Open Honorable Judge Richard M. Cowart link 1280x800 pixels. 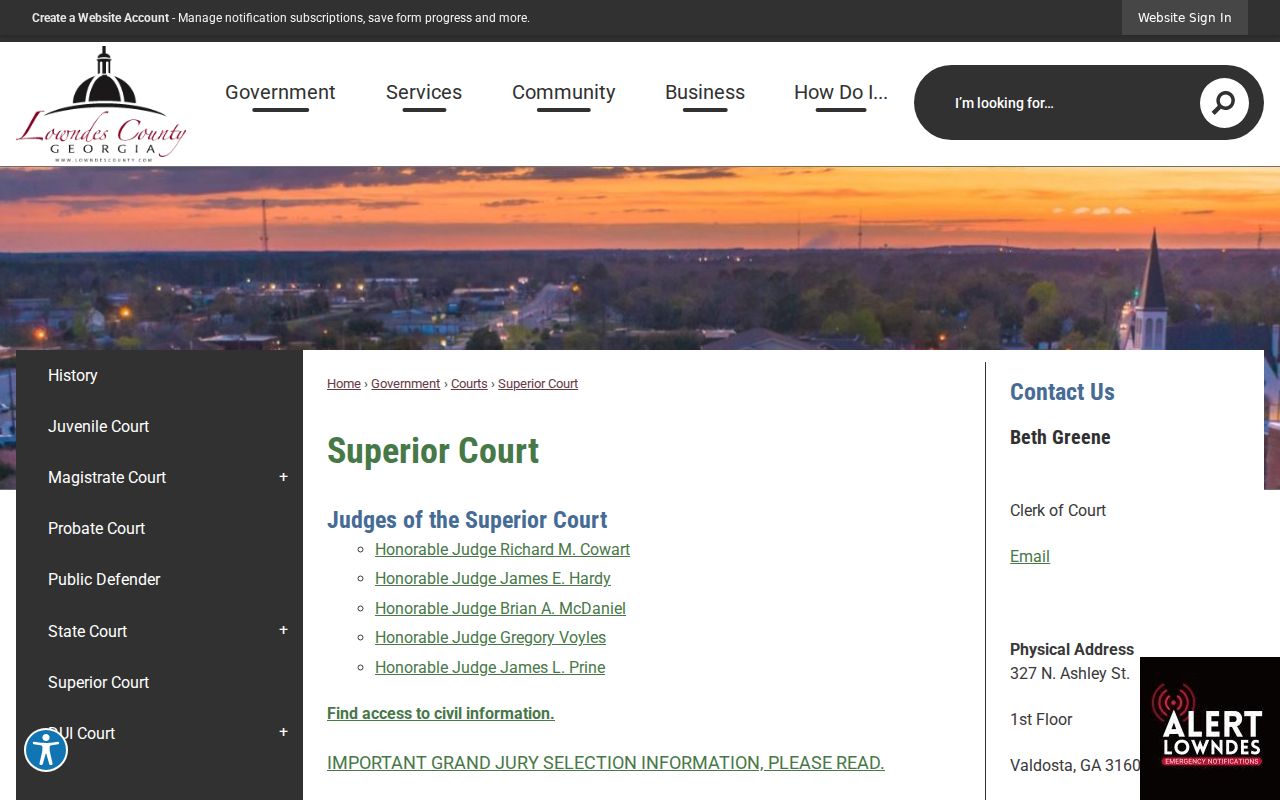(x=502, y=549)
